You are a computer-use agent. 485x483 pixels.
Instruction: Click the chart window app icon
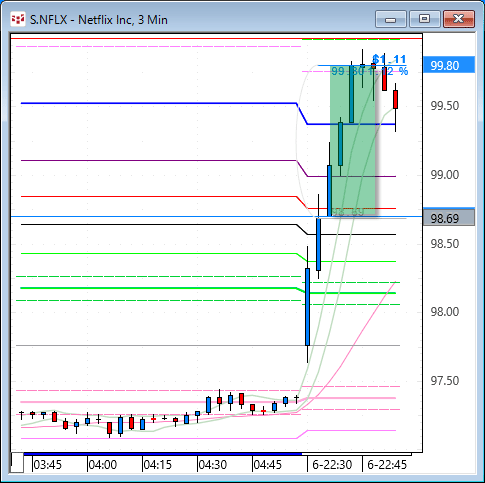point(18,19)
